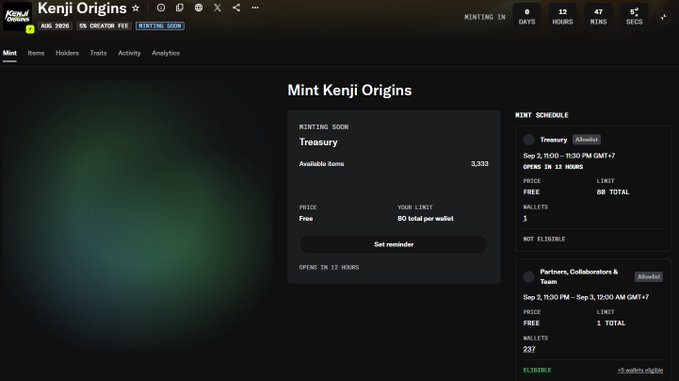Click the "AUG 2026" tag
Viewport: 679px width, 381px height.
pos(55,26)
